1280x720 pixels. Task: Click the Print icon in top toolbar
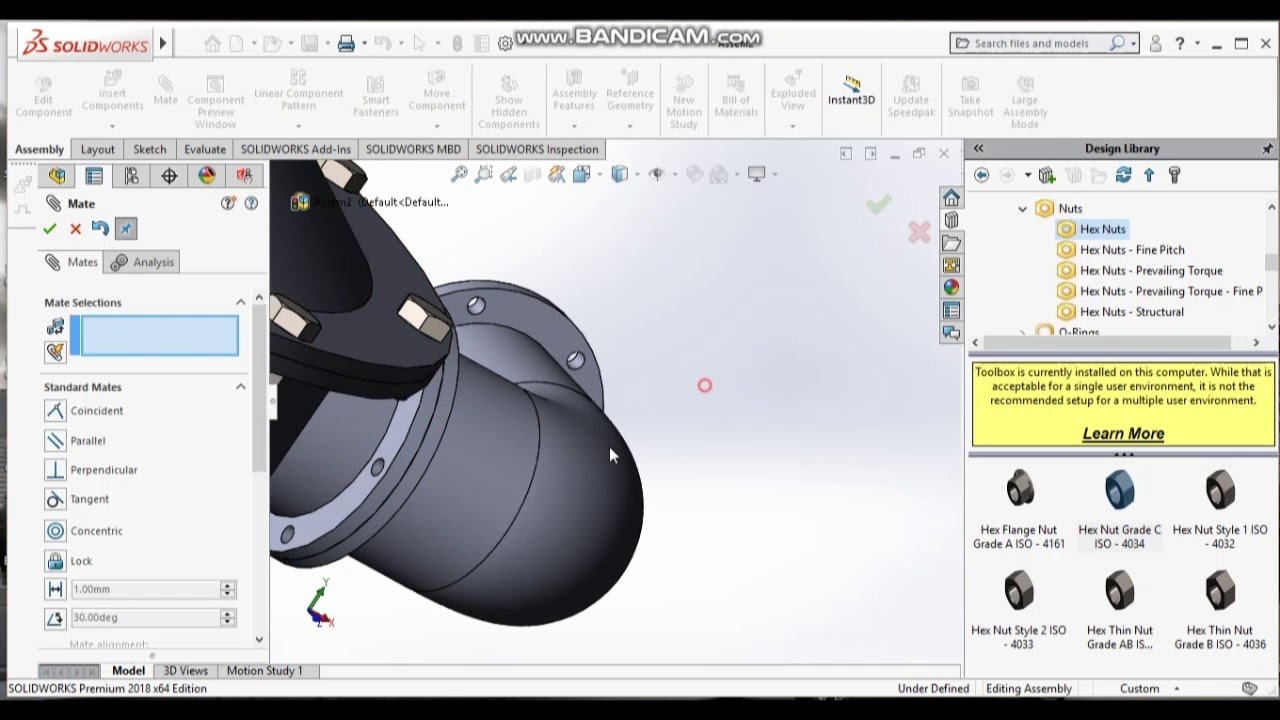[x=346, y=43]
